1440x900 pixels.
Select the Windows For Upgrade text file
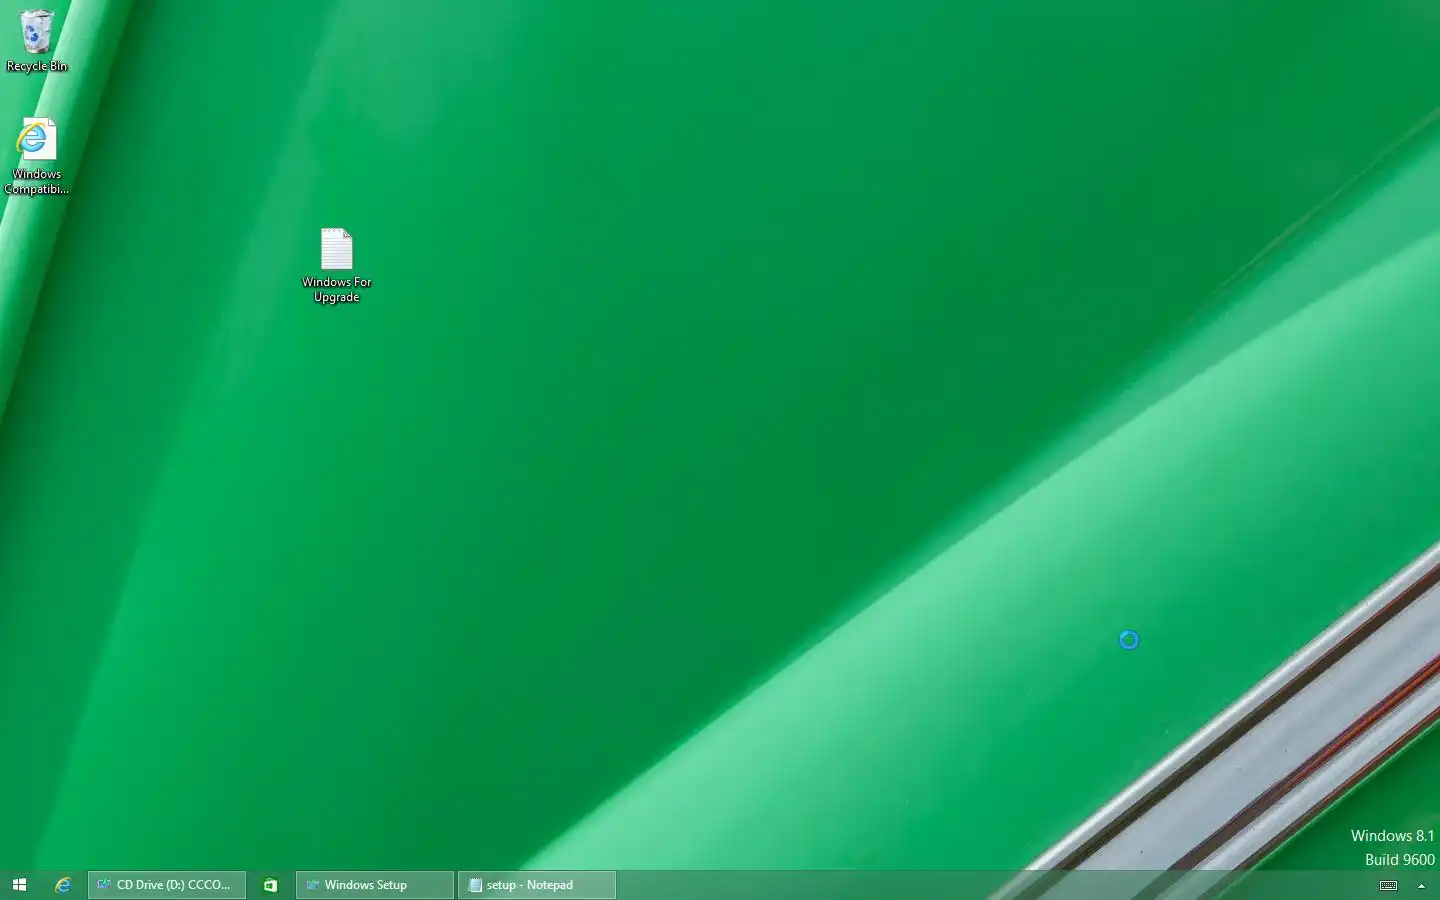pos(337,265)
